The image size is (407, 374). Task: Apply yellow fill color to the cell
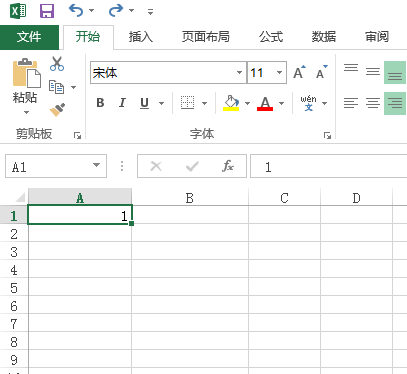tap(231, 103)
